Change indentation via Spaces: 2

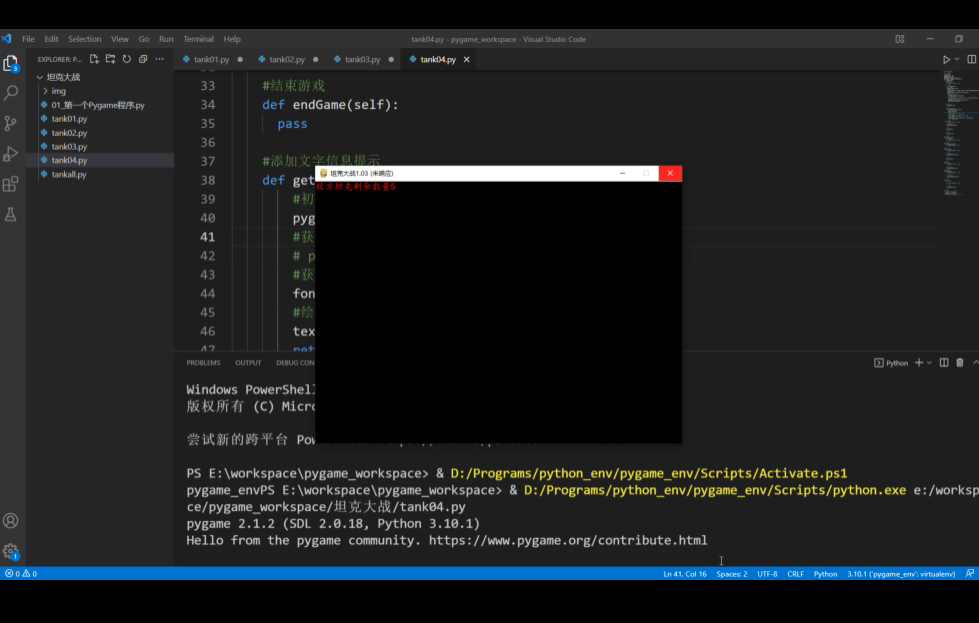pos(732,574)
